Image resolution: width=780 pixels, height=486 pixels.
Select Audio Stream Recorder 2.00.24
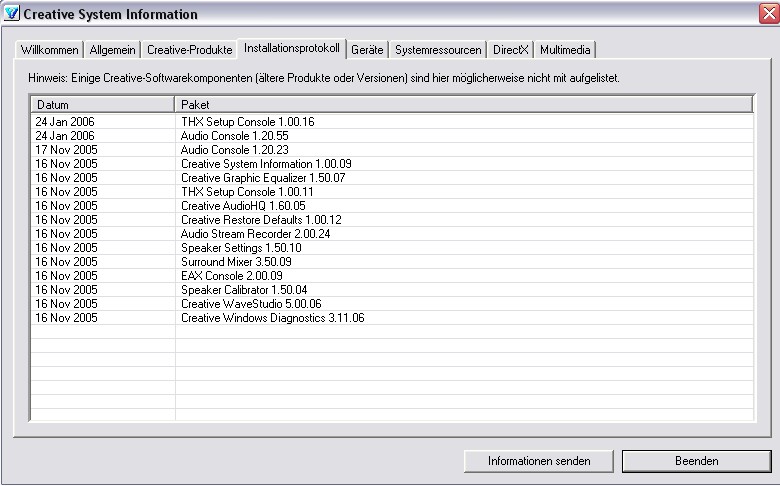[392, 233]
